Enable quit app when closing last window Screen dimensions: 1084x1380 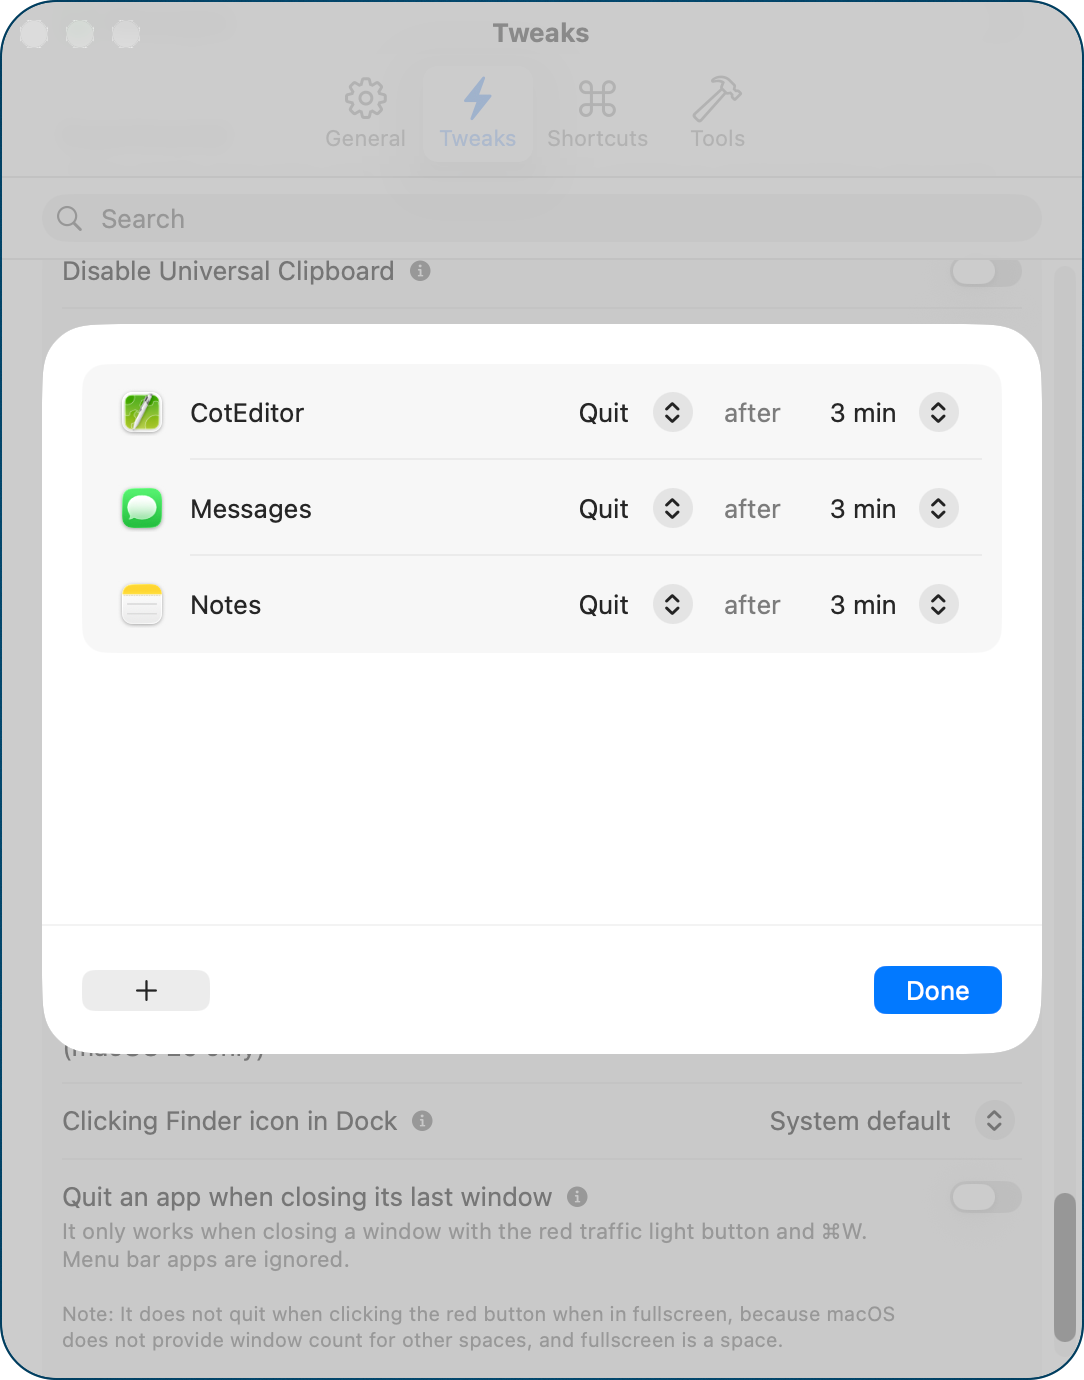[985, 1197]
